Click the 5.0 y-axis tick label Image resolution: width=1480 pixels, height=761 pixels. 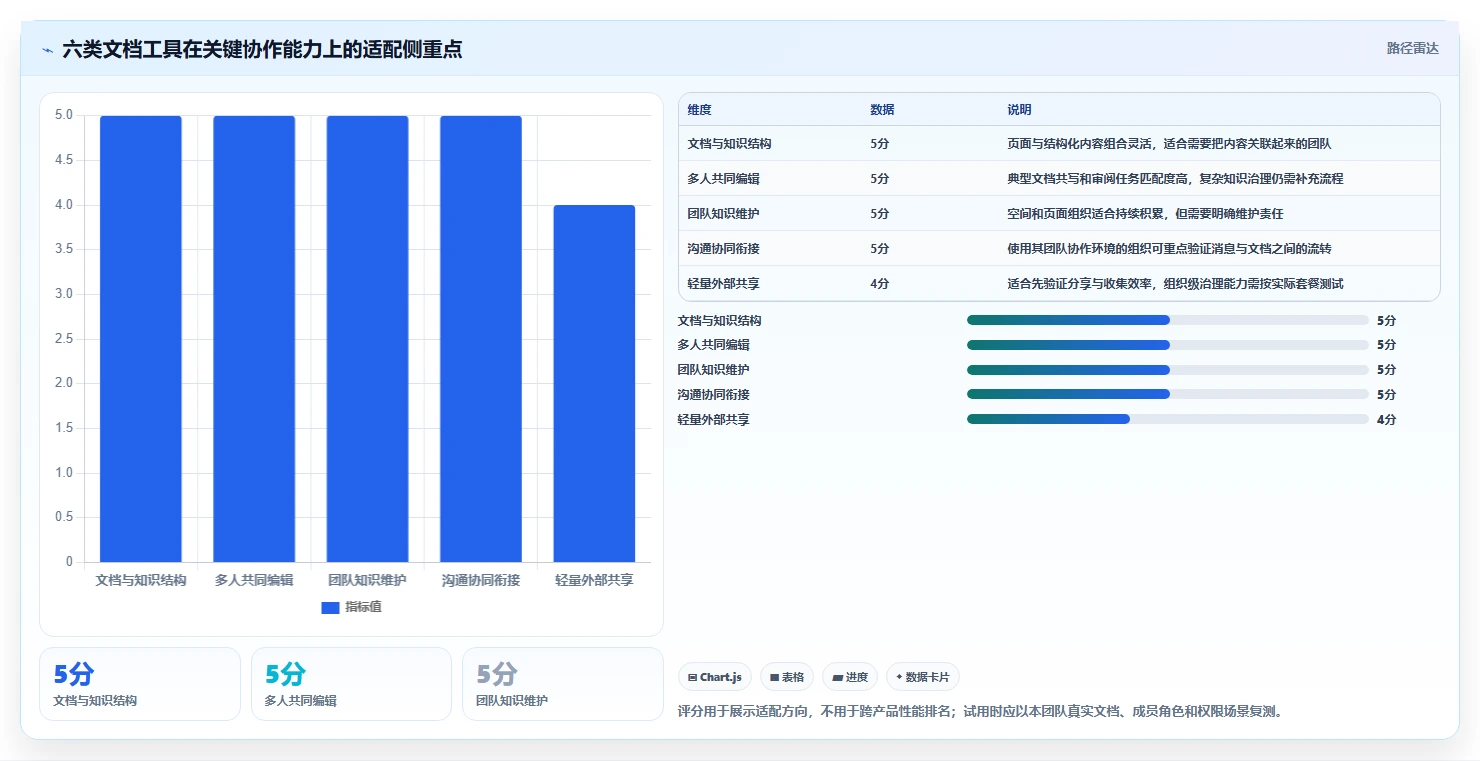click(64, 115)
